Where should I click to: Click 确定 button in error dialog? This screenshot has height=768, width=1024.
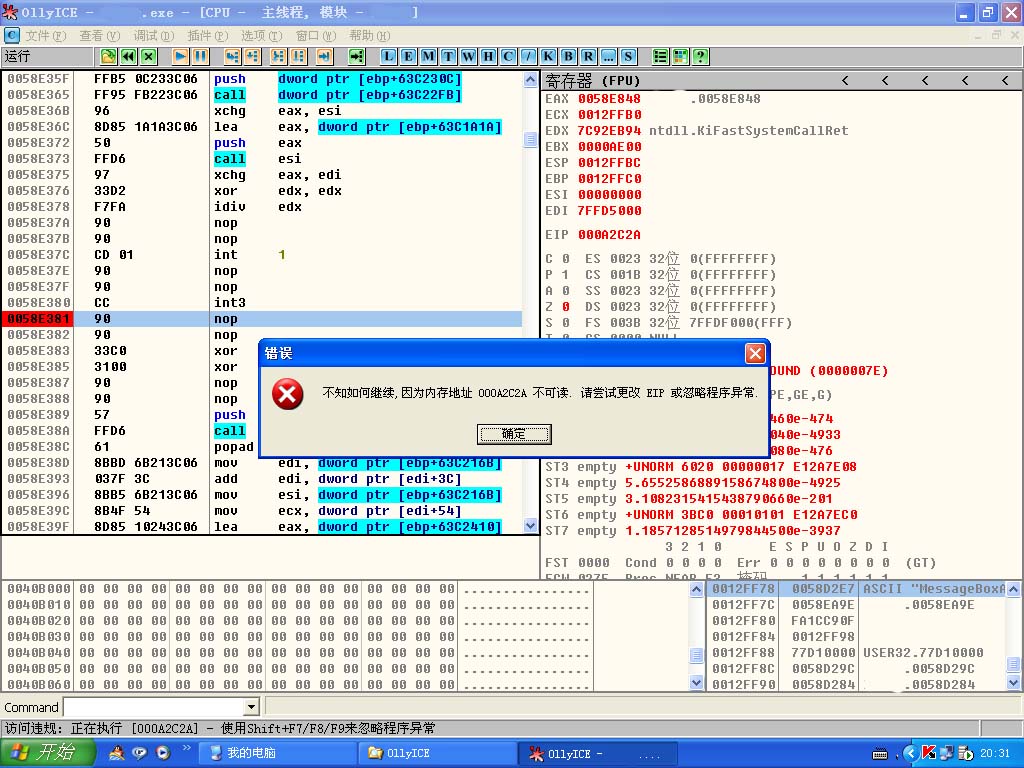coord(514,434)
